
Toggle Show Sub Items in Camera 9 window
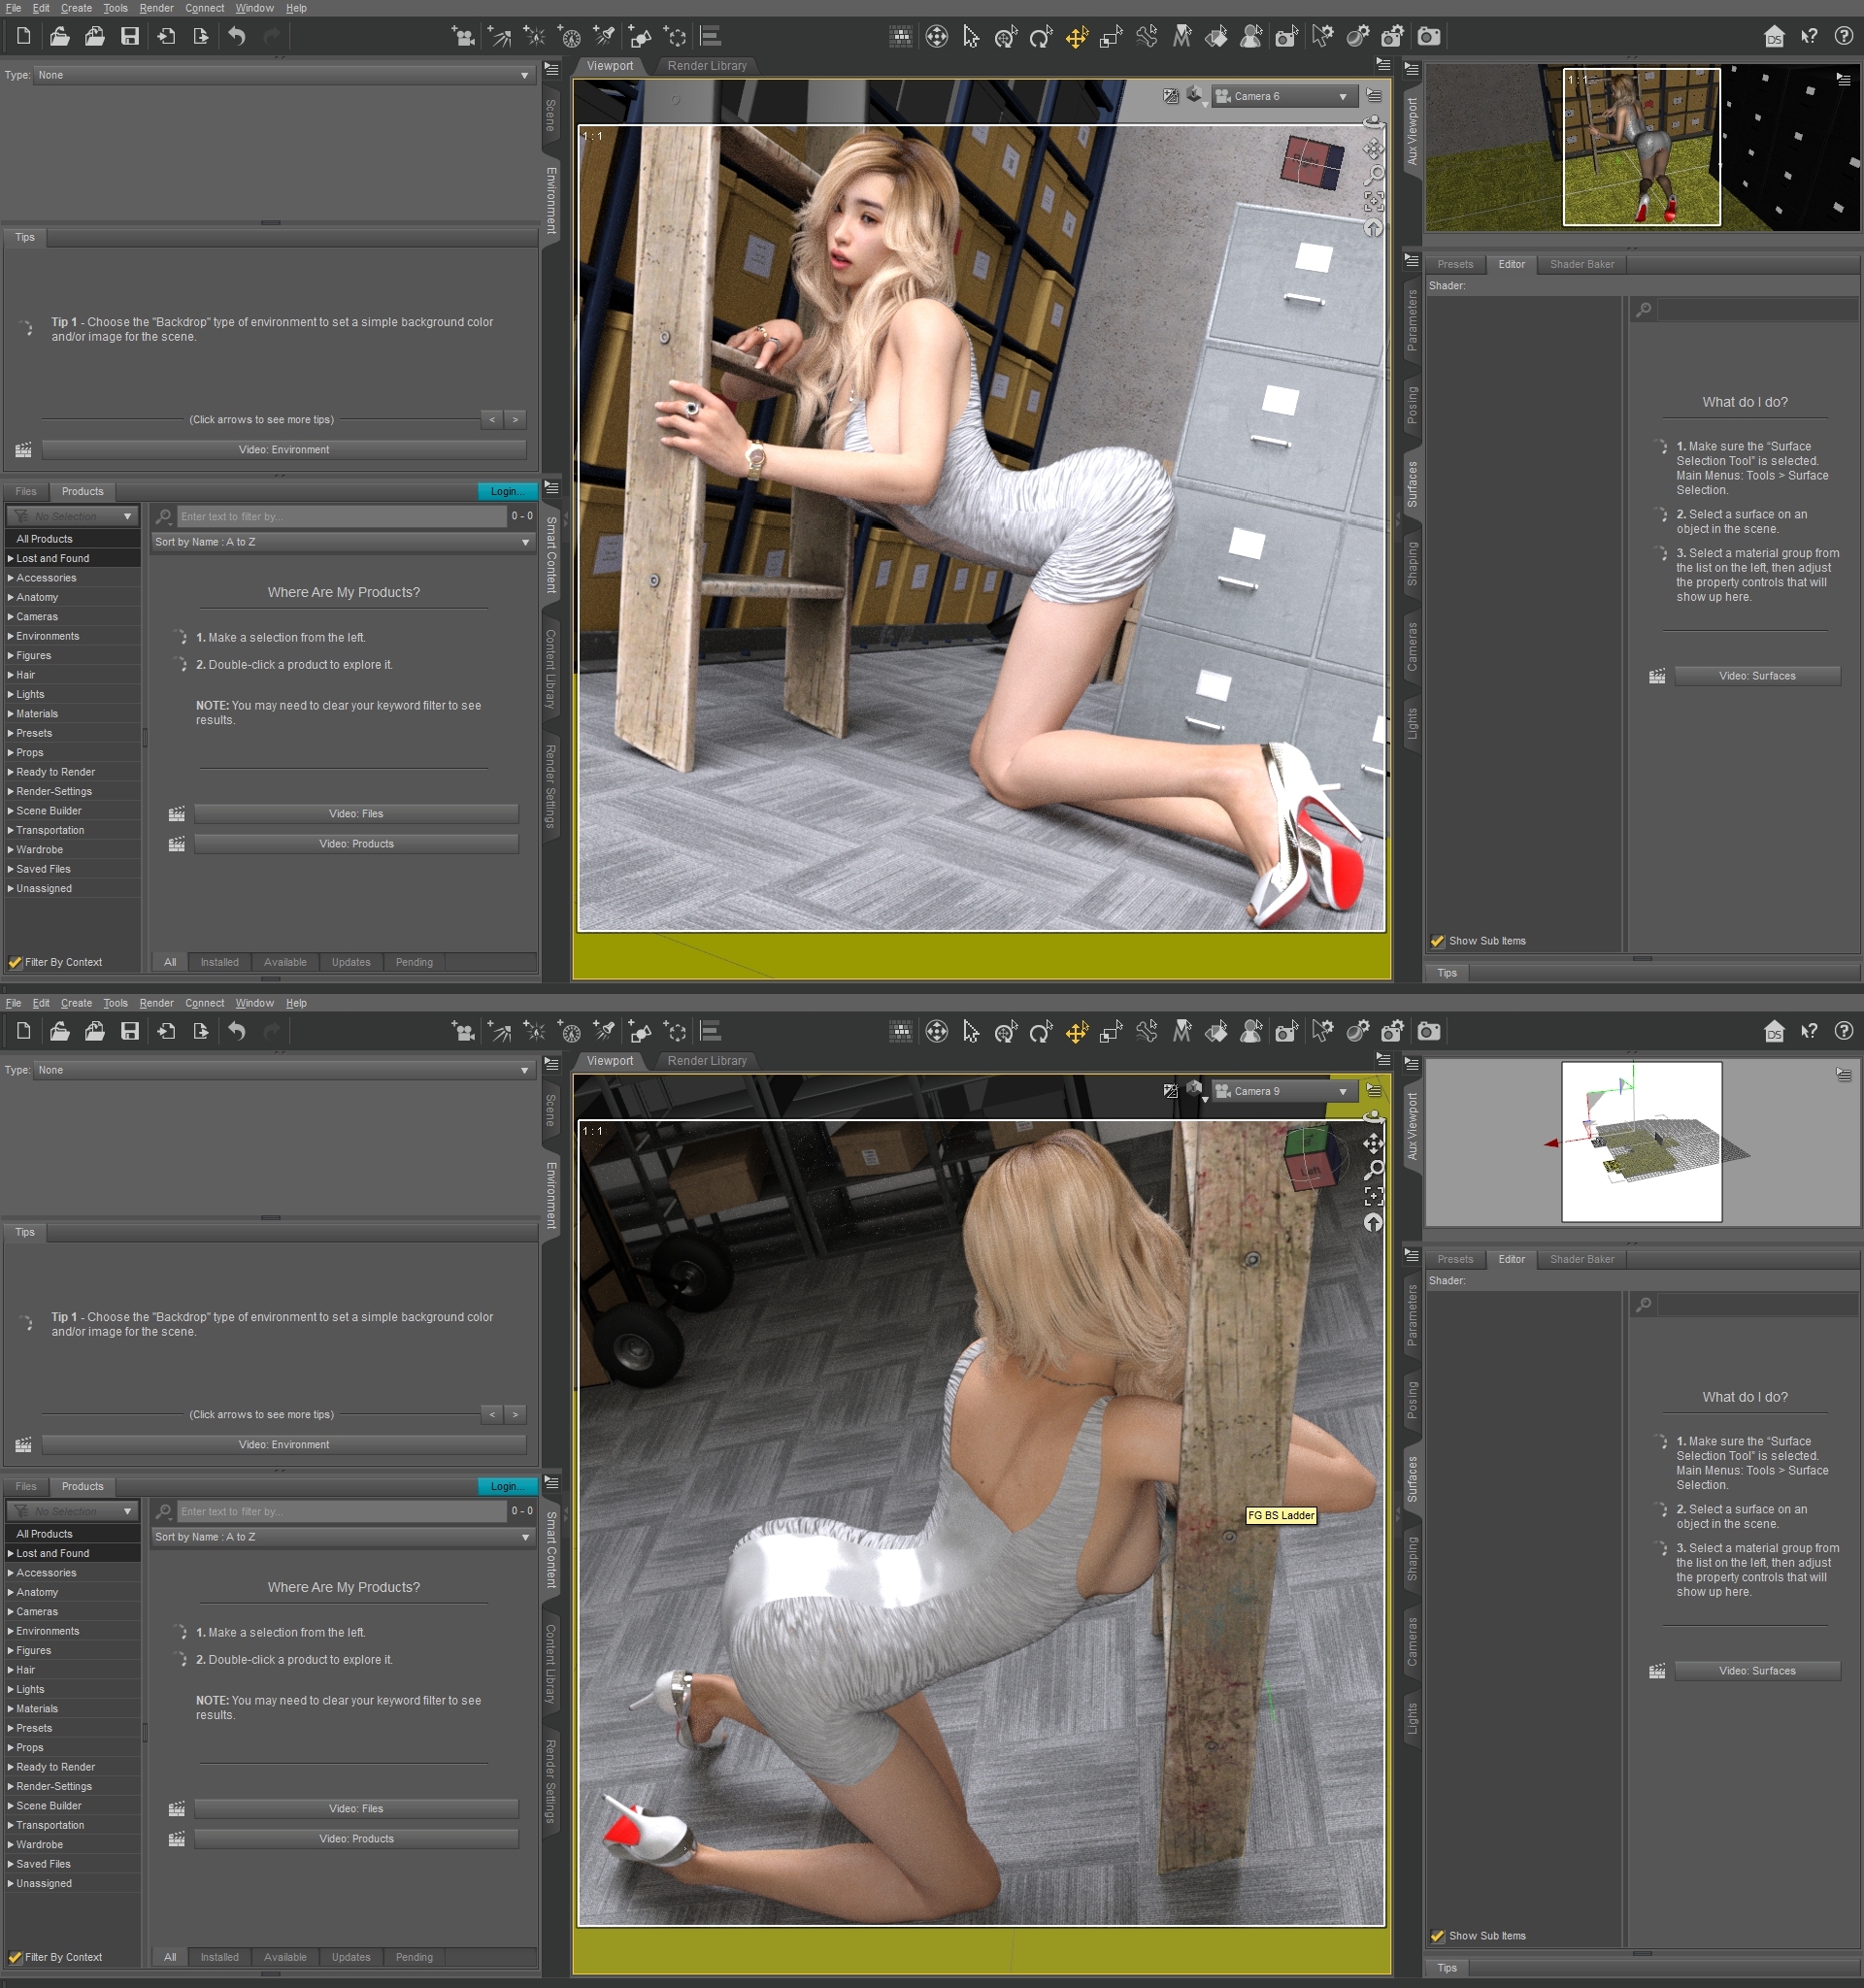pyautogui.click(x=1438, y=1936)
